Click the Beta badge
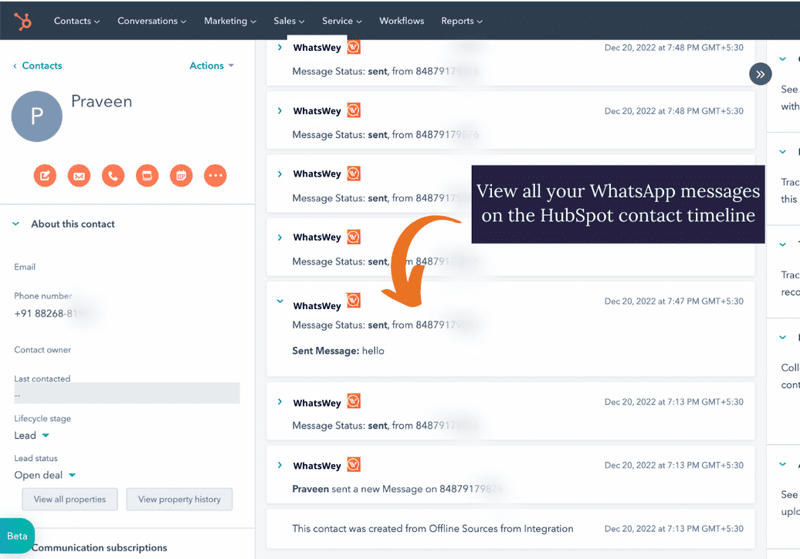Viewport: 800px width, 559px height. point(17,536)
